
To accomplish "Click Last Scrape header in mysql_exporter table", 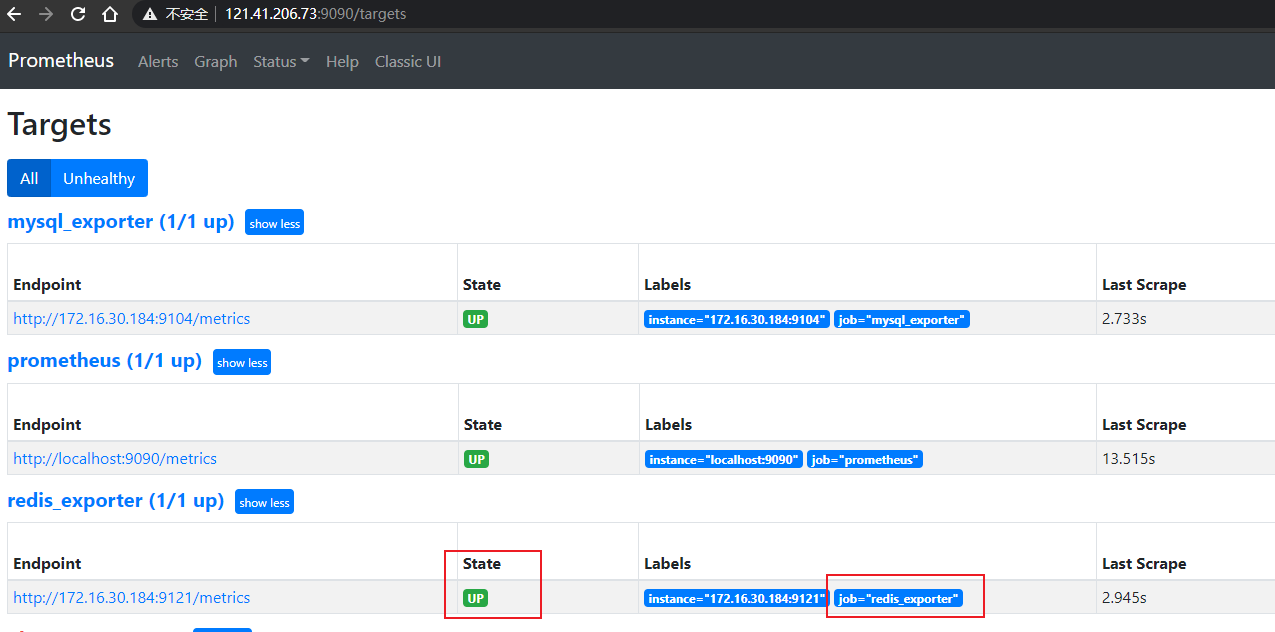I will coord(1144,285).
